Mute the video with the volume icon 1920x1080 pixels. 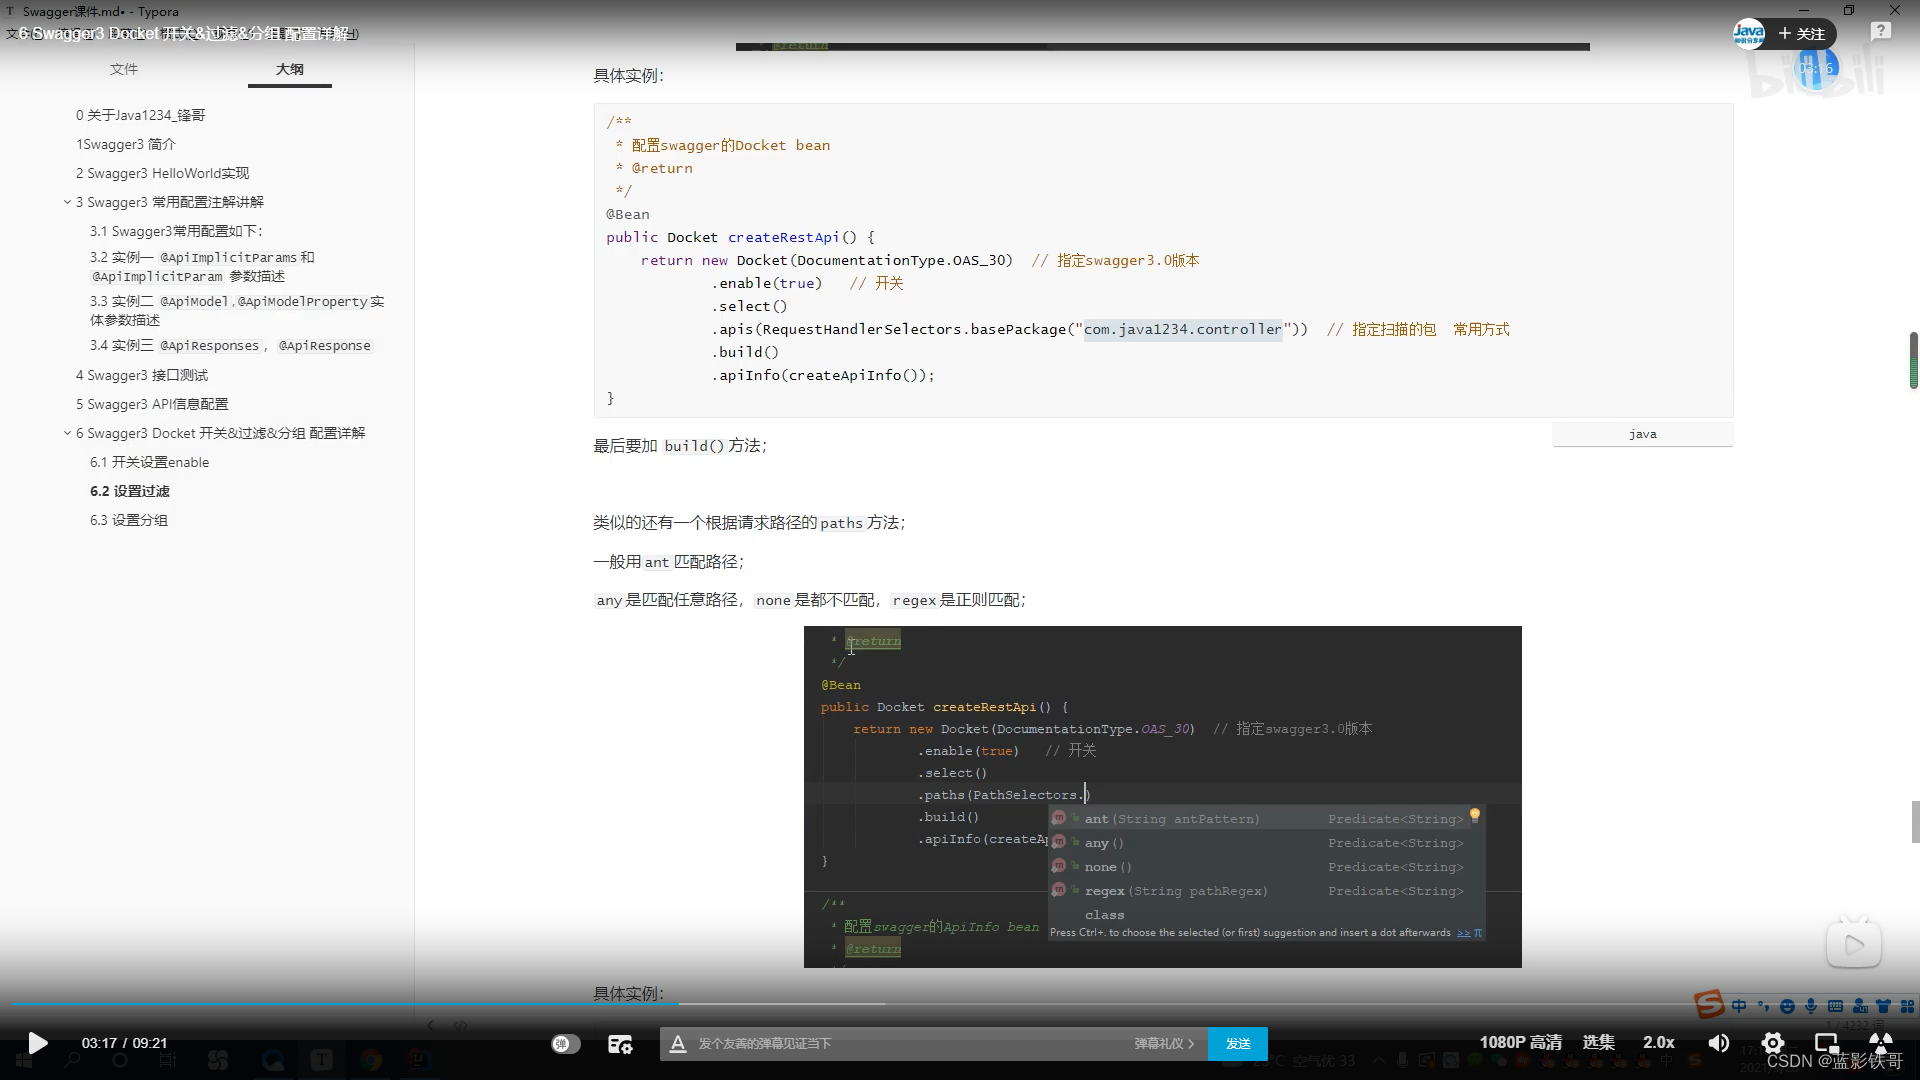coord(1718,1043)
